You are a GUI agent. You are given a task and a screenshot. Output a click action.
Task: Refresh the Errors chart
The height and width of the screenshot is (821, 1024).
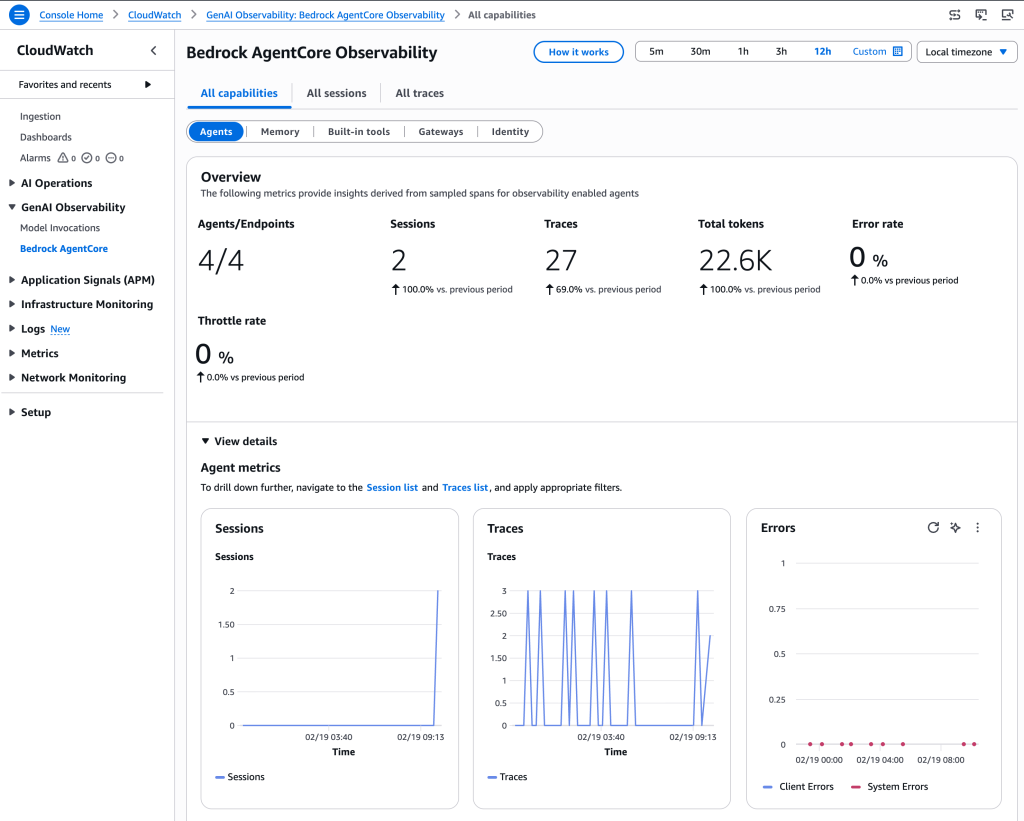(x=933, y=528)
